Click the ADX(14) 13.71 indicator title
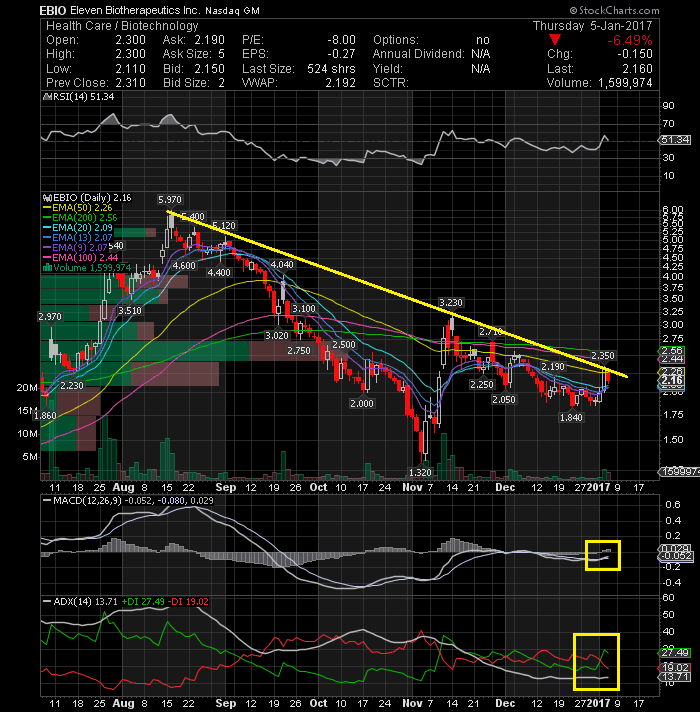The width and height of the screenshot is (700, 712). point(85,602)
